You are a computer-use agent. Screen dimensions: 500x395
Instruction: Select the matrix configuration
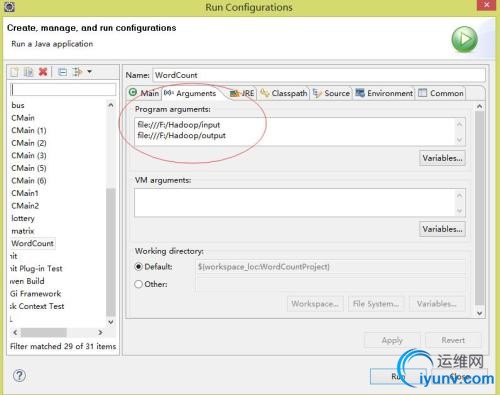click(x=23, y=231)
